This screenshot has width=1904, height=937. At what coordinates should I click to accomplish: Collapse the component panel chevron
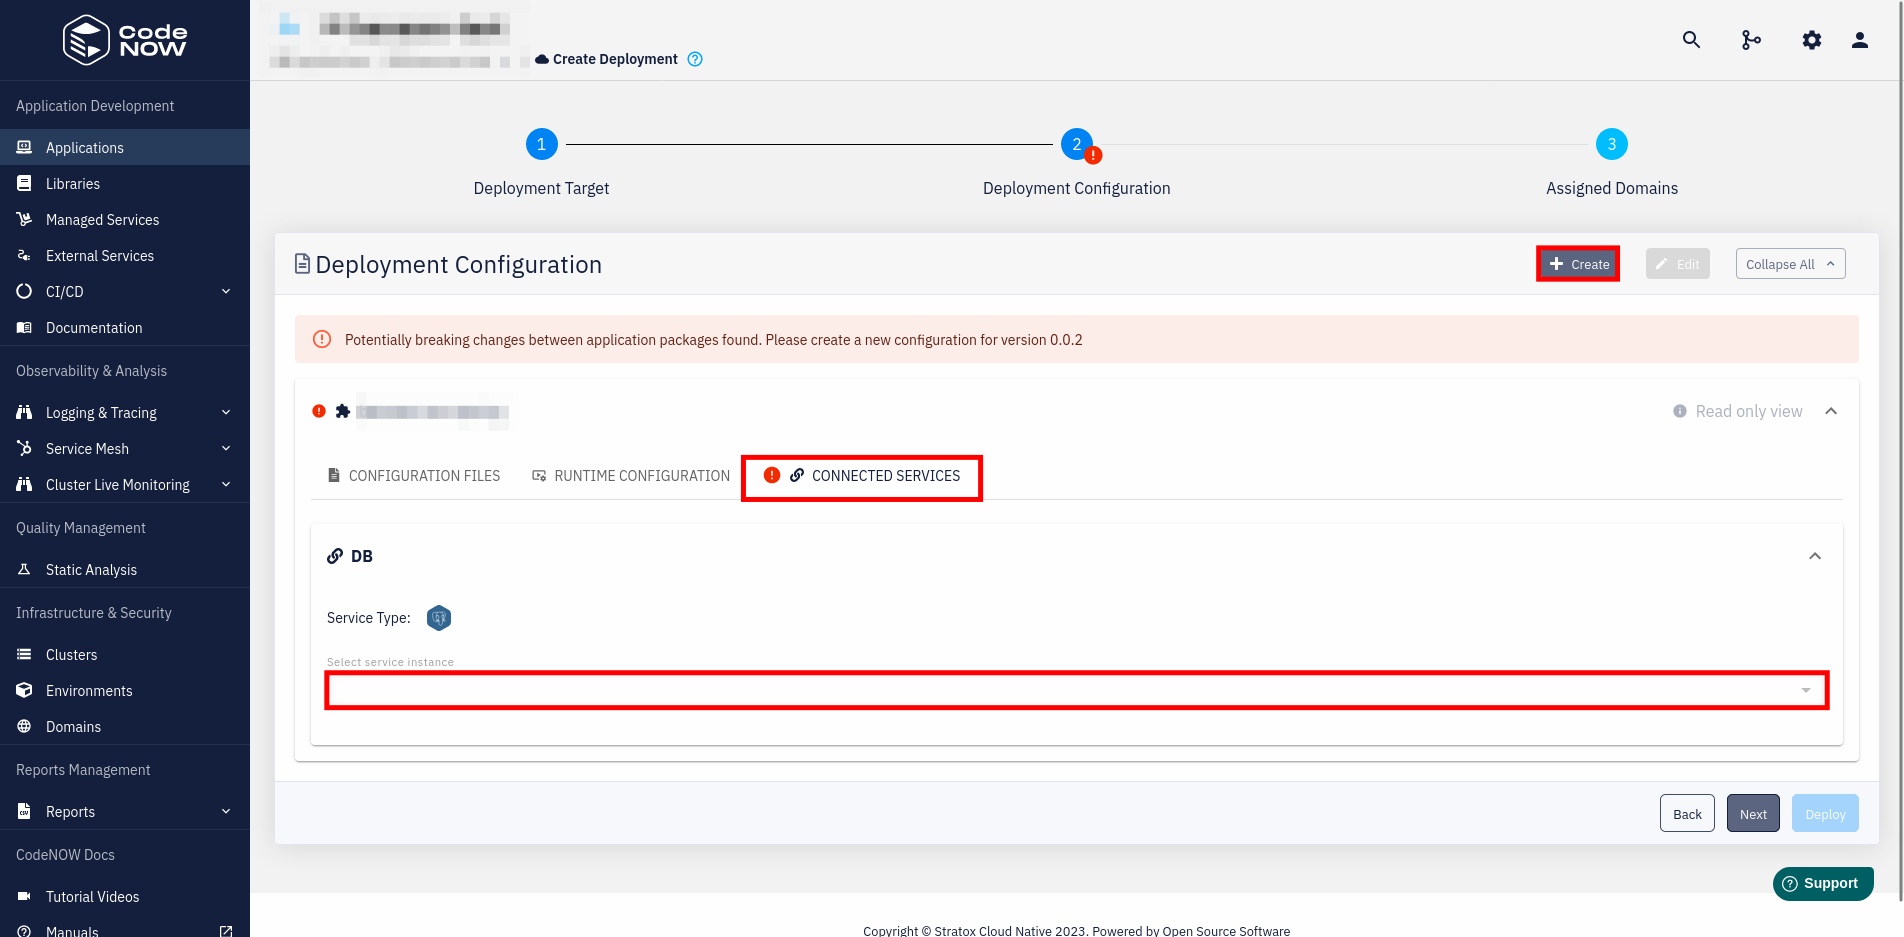[1831, 411]
